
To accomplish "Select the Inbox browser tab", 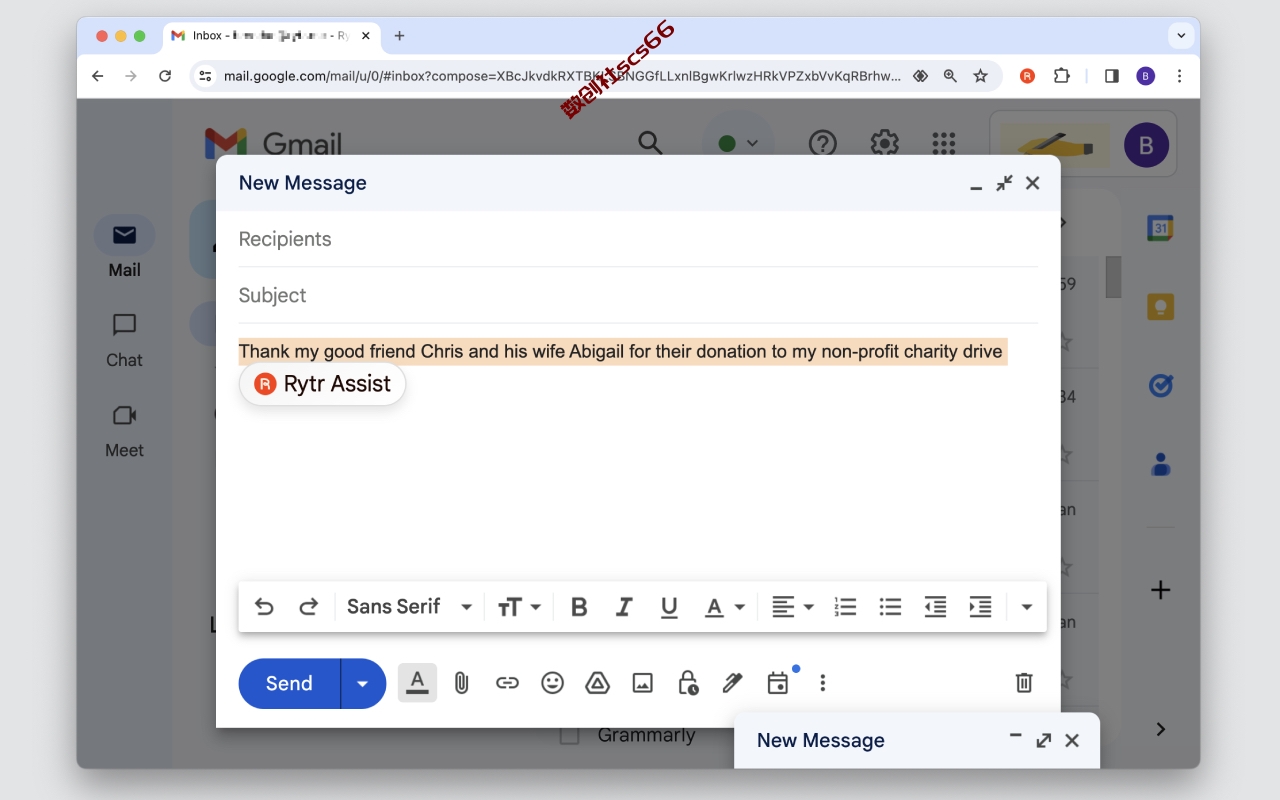I will (x=271, y=36).
